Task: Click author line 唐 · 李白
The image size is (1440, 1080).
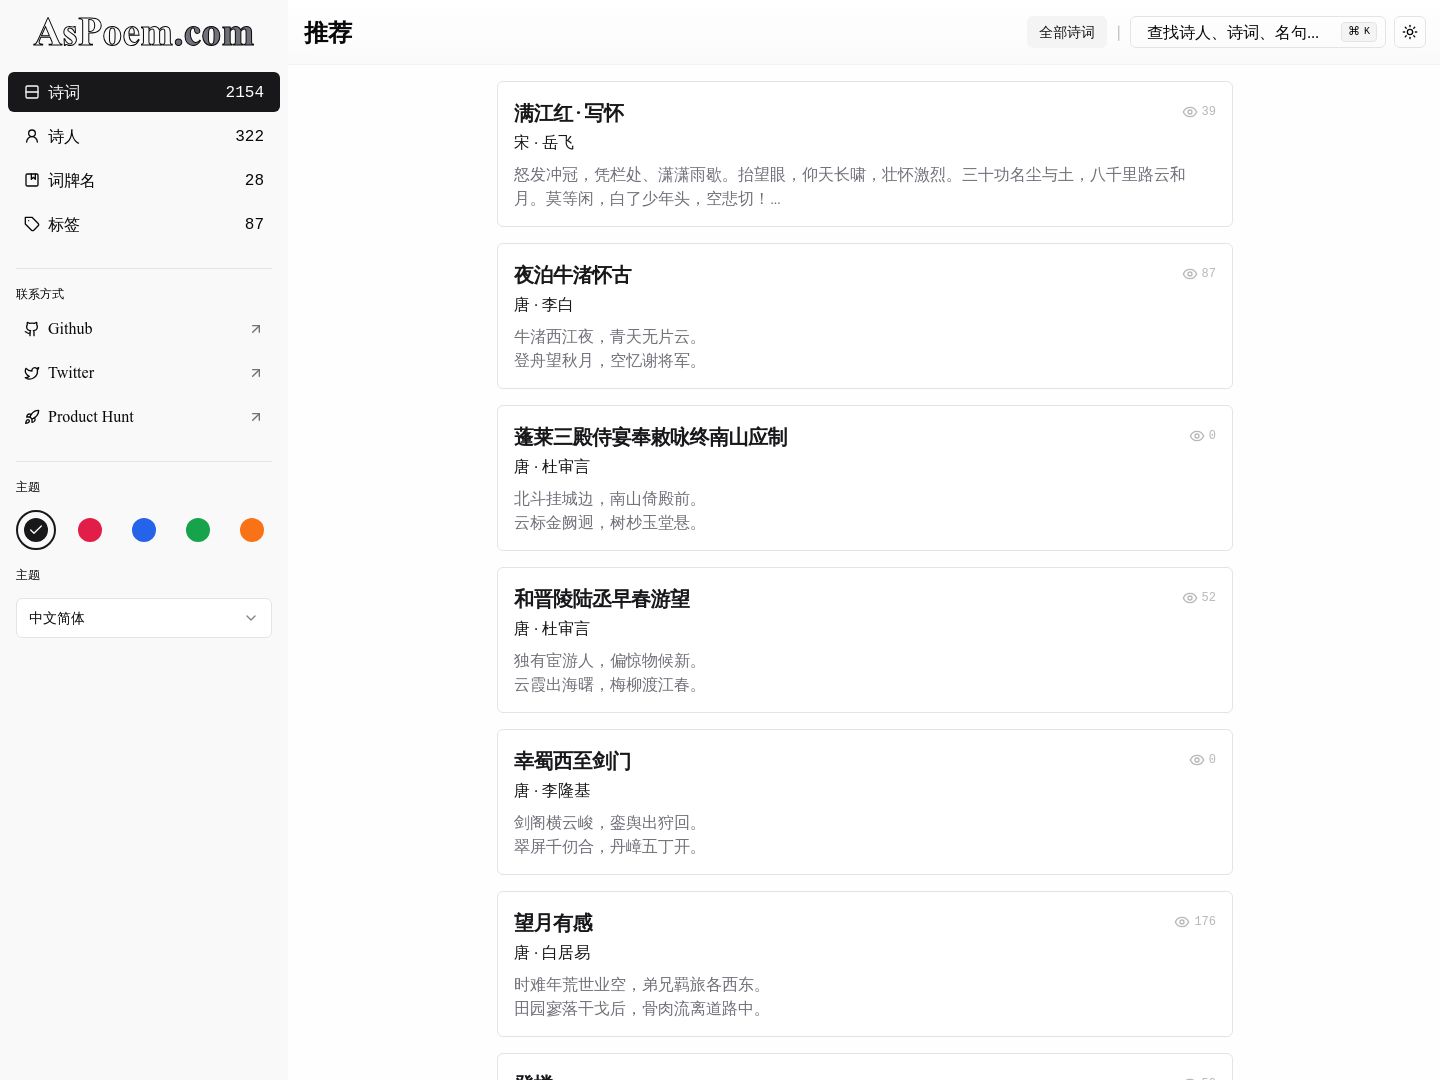Action: click(544, 305)
